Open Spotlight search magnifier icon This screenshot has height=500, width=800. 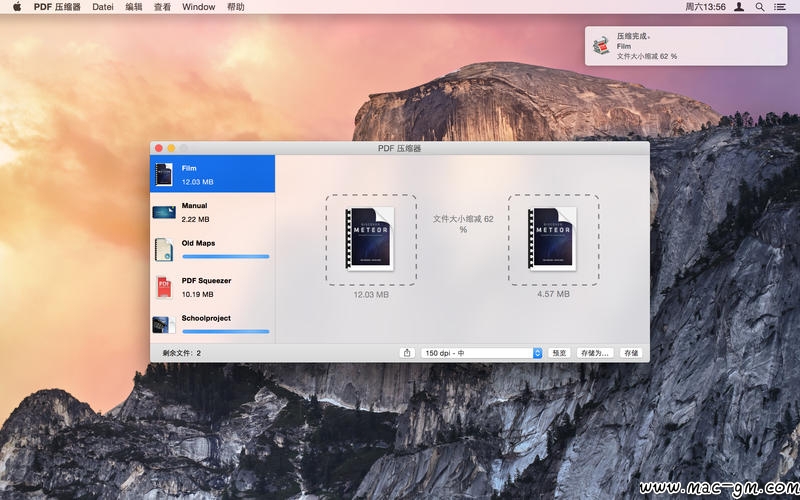760,7
